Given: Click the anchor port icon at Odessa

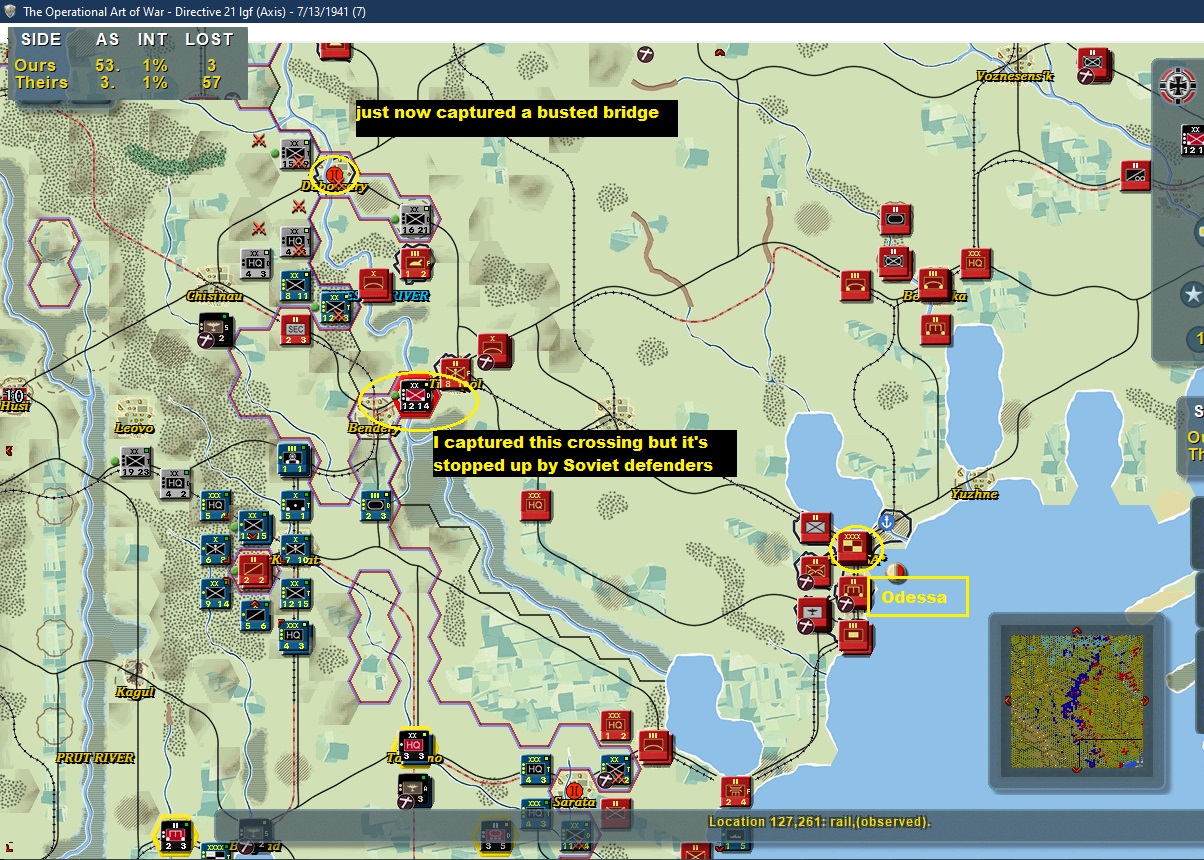Looking at the screenshot, I should pos(886,522).
